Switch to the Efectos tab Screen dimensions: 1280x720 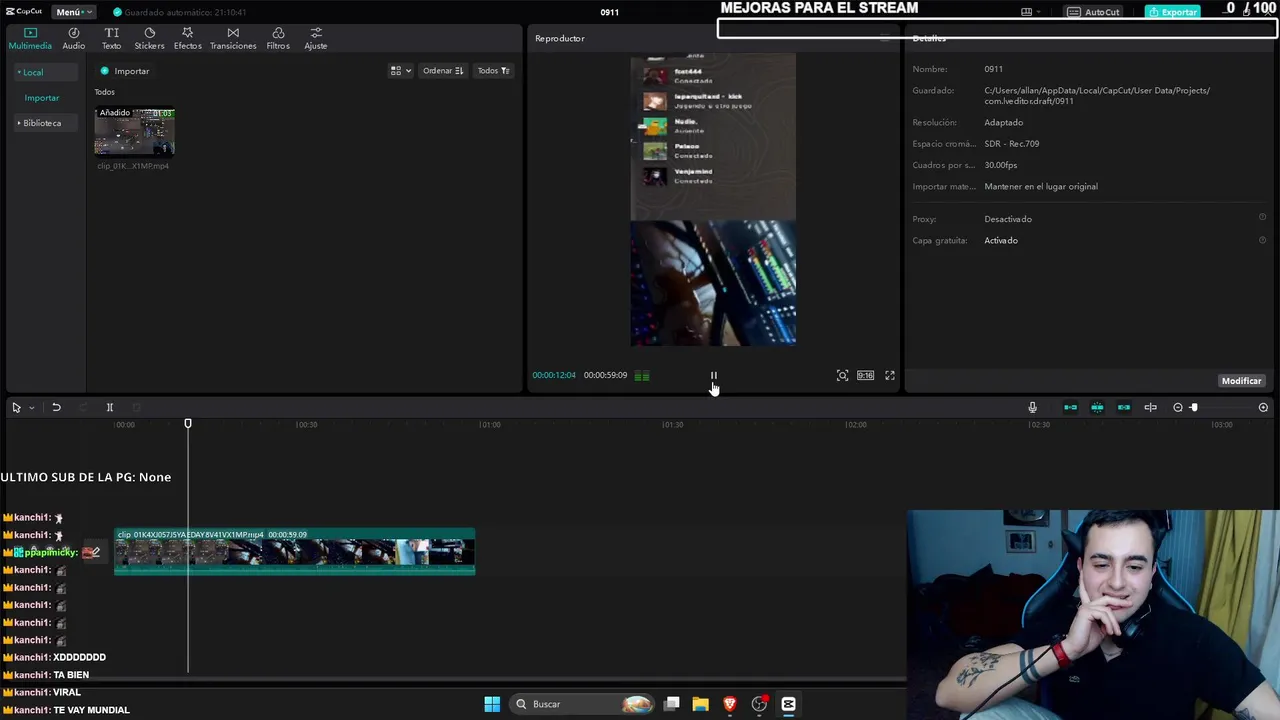187,39
